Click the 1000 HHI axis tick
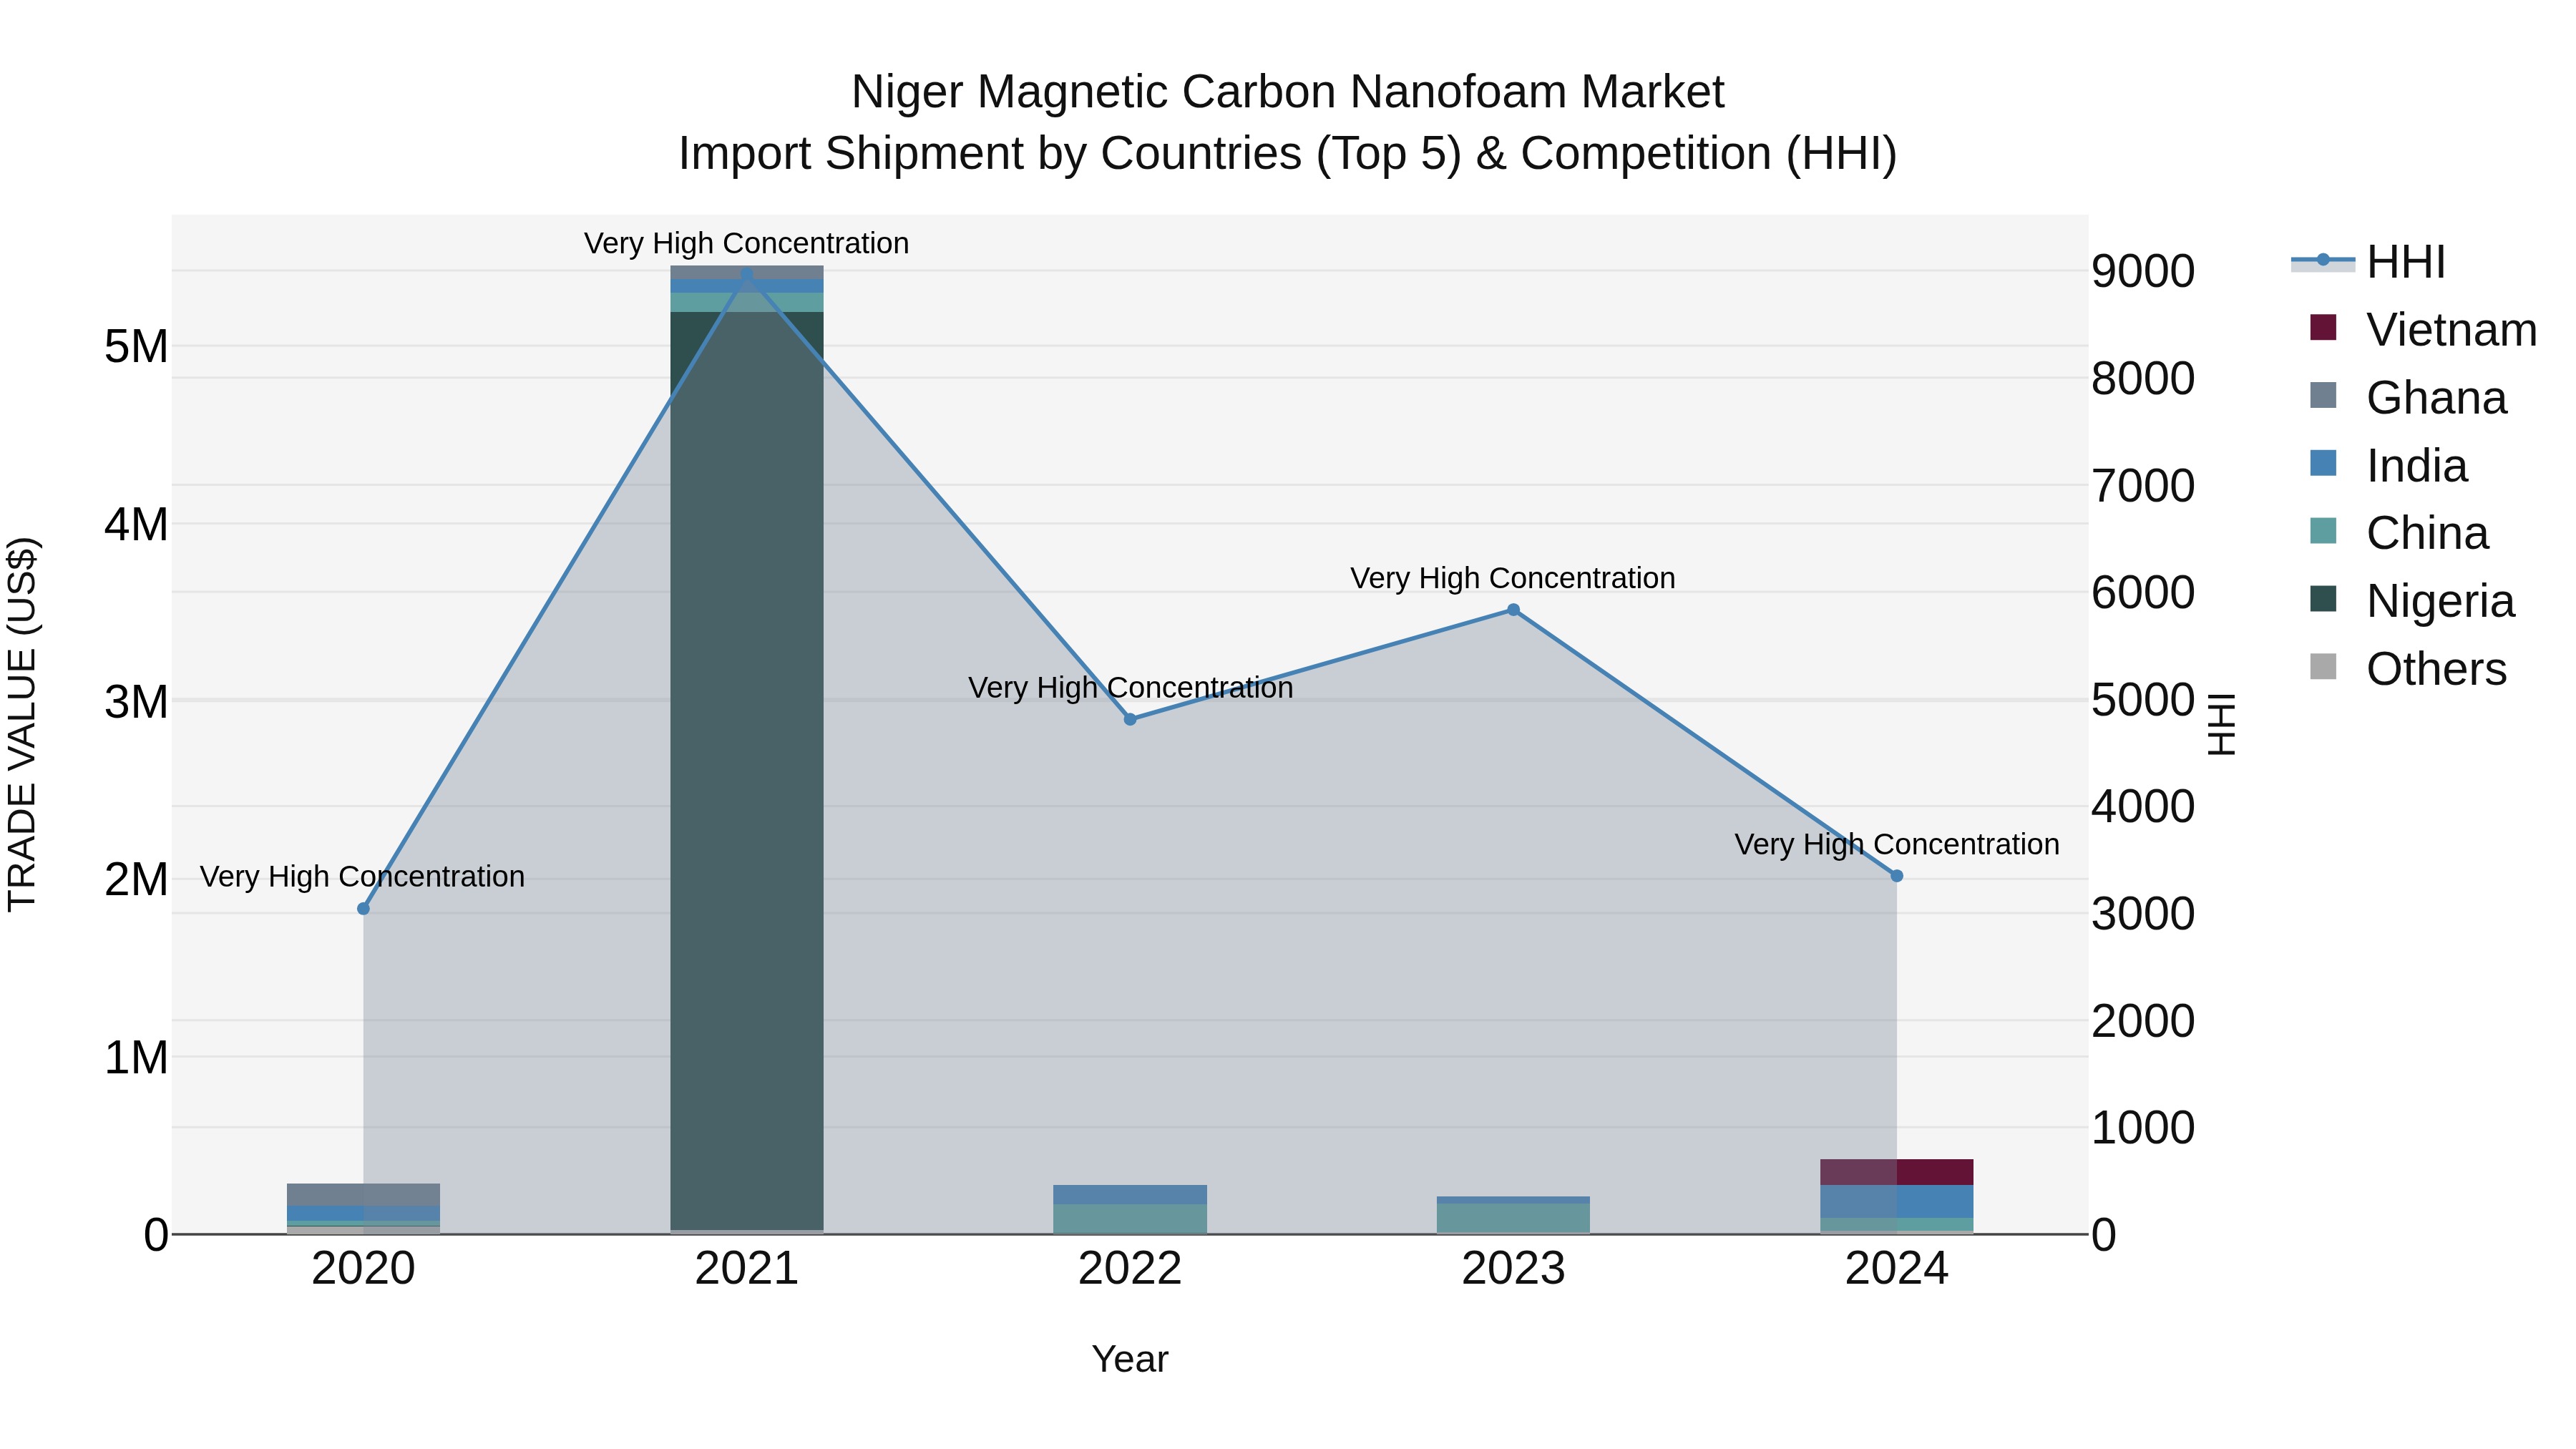The height and width of the screenshot is (1449, 2576). coord(2143,1128)
